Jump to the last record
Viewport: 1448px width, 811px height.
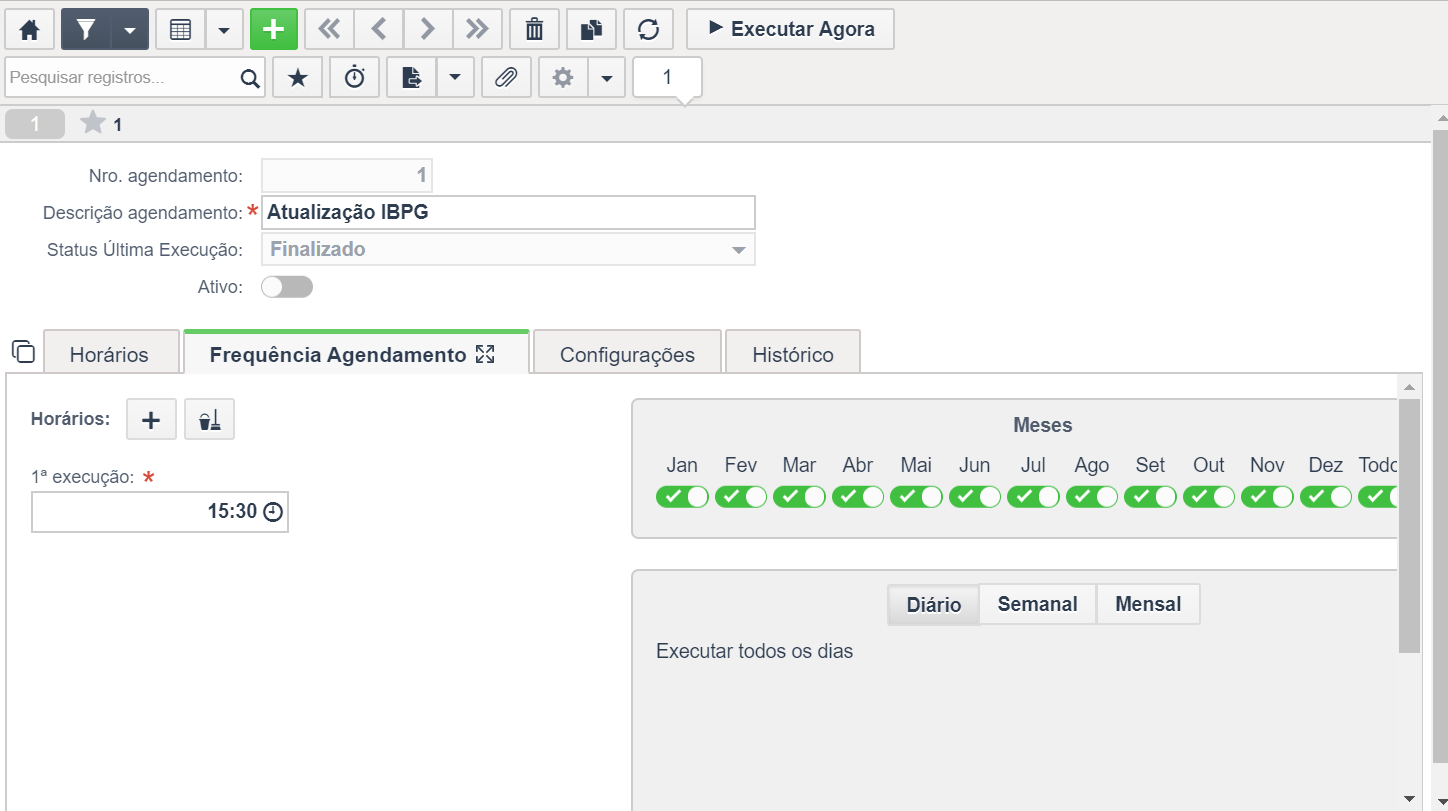coord(477,30)
